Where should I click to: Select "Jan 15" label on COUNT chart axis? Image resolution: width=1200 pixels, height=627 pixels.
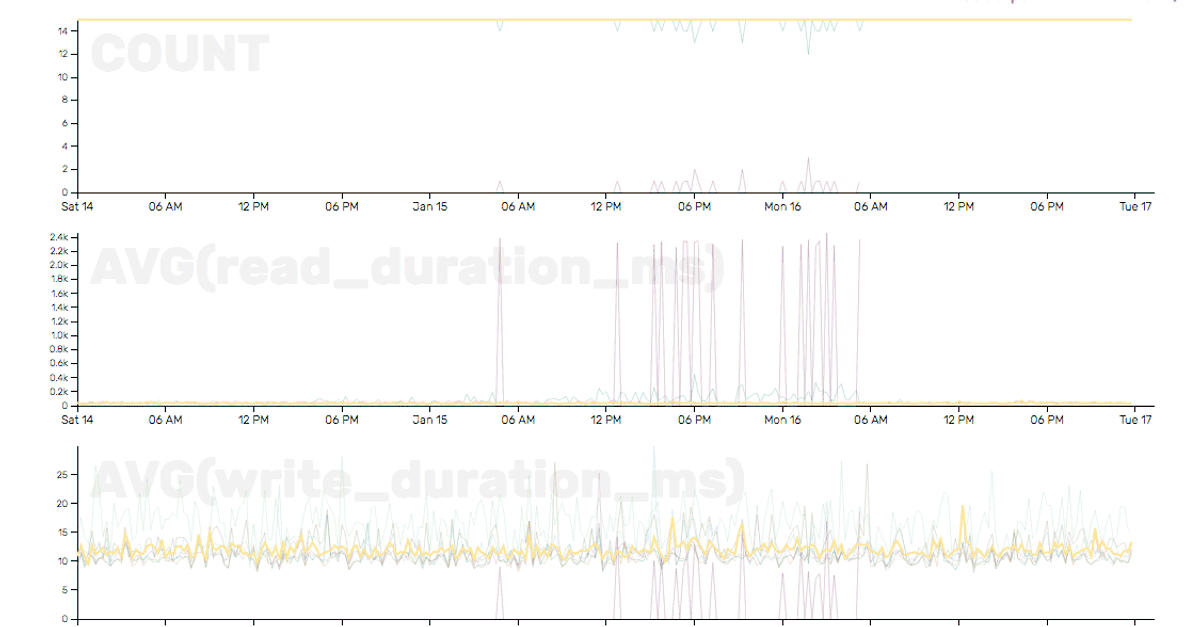429,207
